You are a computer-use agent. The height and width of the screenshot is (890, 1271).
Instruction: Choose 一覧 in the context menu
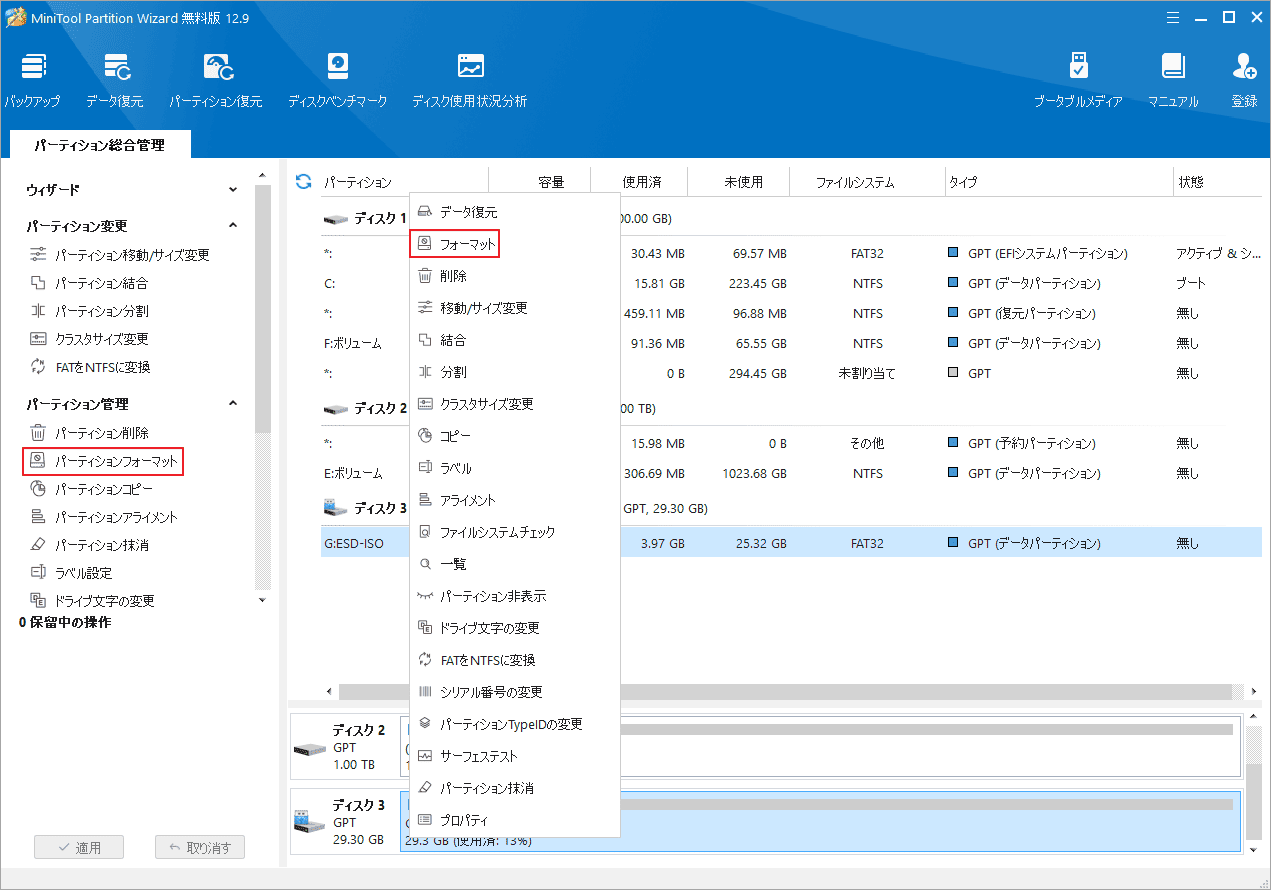pos(515,564)
